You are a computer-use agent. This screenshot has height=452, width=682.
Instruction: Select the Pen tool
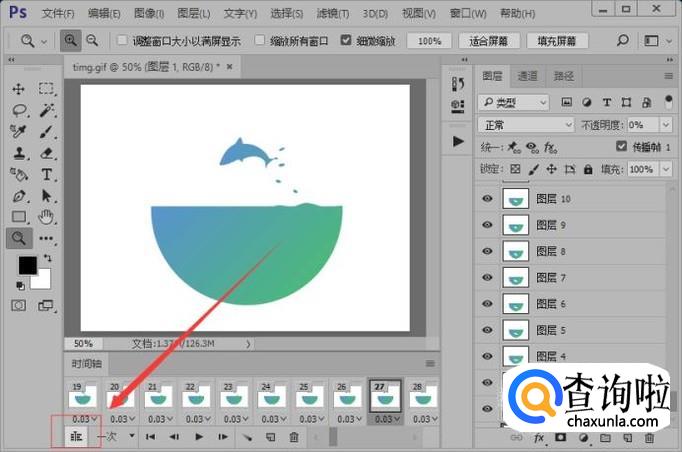tap(19, 195)
